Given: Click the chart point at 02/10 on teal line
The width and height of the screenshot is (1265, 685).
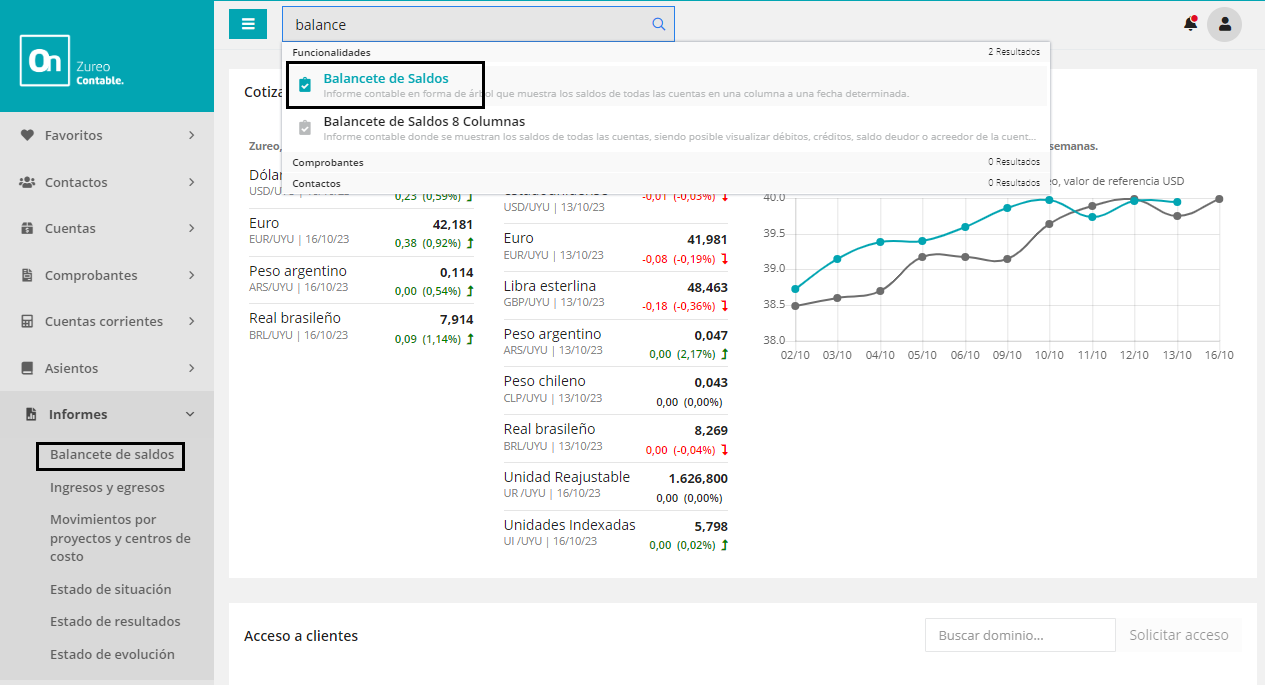Looking at the screenshot, I should coord(795,288).
